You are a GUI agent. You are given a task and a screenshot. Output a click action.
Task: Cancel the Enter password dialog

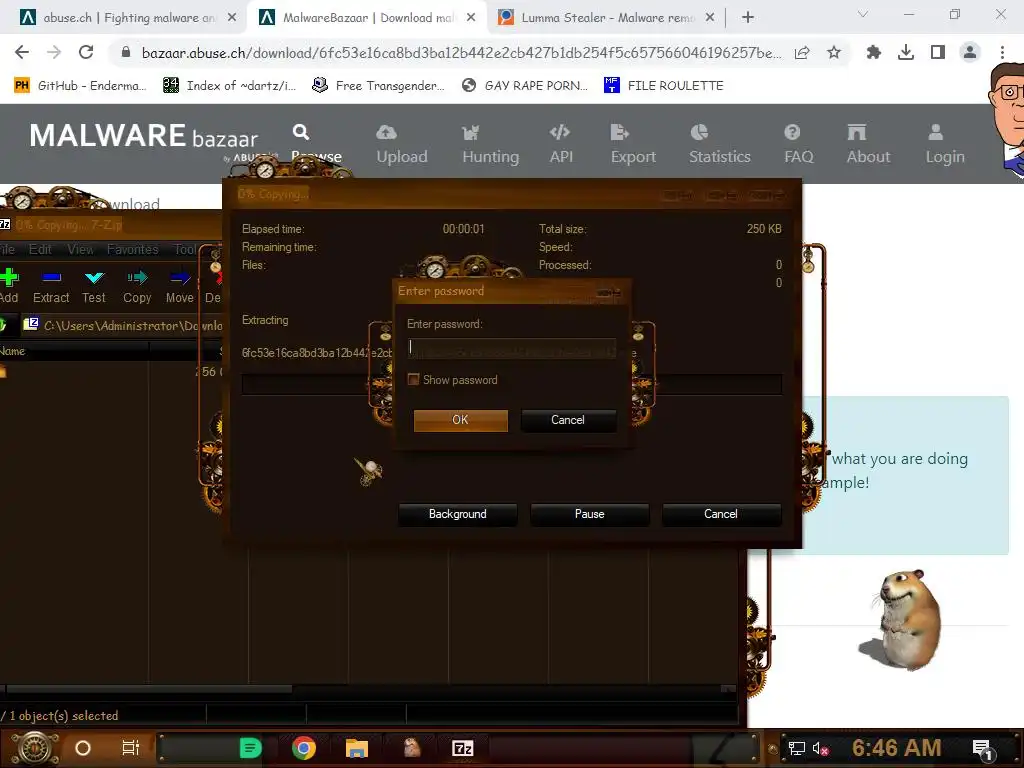pyautogui.click(x=568, y=420)
